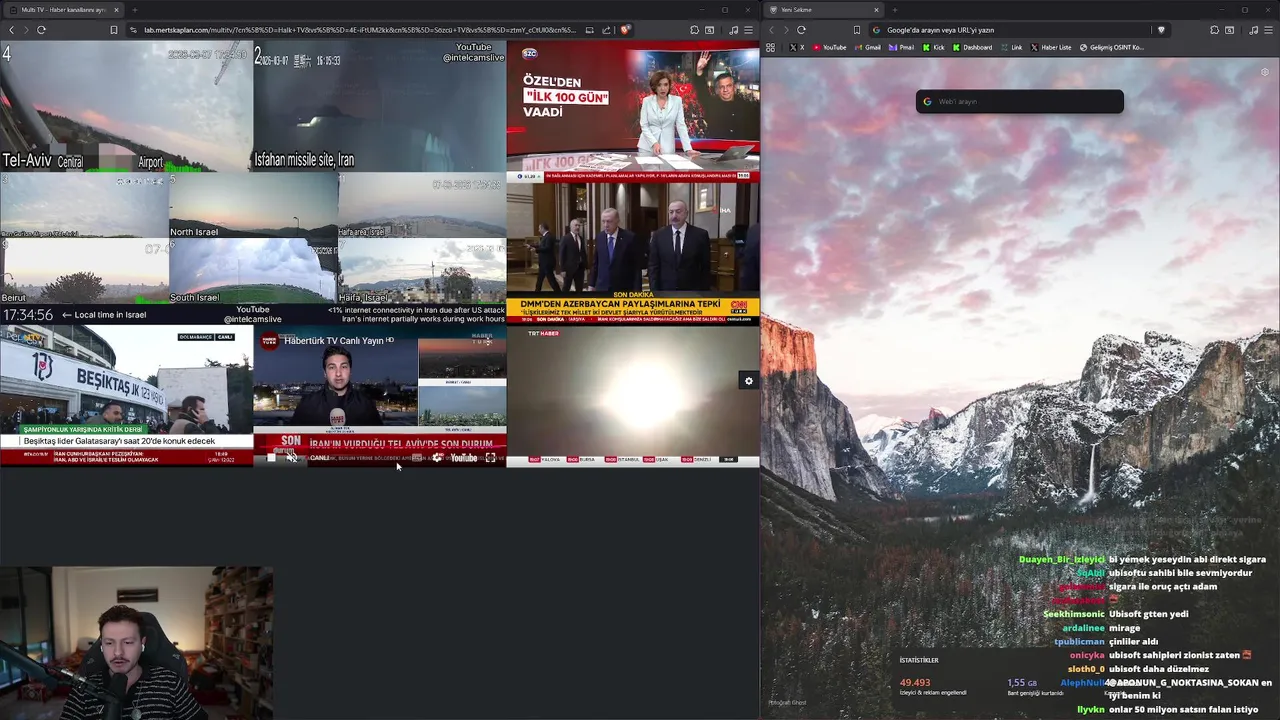The image size is (1280, 720).
Task: Go back in the Multi TV browser window
Action: pos(11,30)
